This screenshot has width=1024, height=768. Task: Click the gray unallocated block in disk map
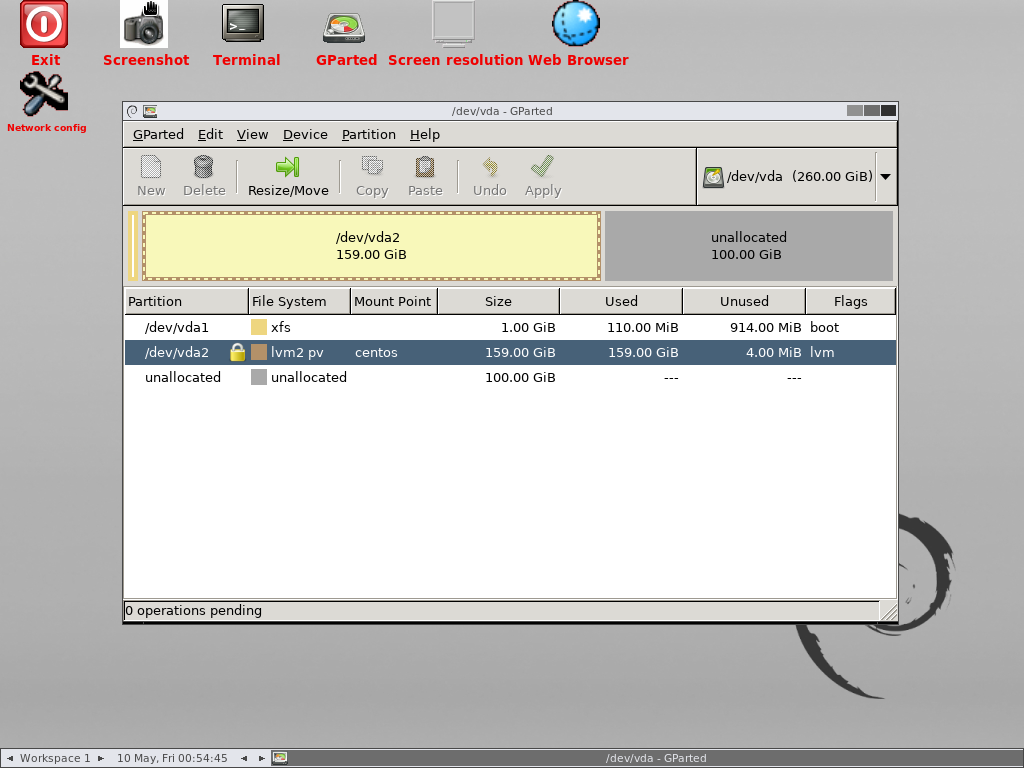[x=748, y=246]
